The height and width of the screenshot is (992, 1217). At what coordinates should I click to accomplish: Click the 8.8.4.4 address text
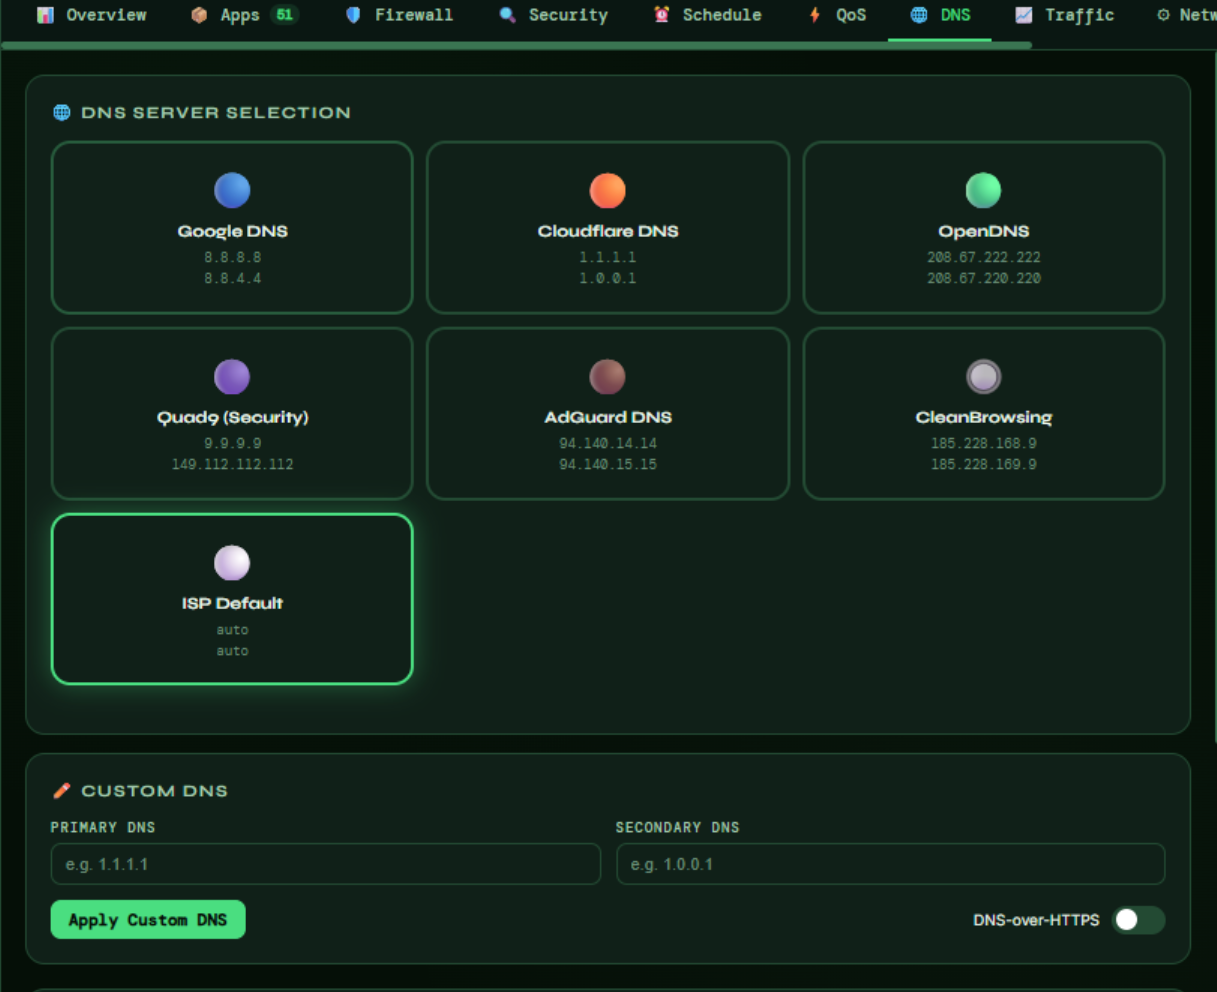[x=232, y=278]
